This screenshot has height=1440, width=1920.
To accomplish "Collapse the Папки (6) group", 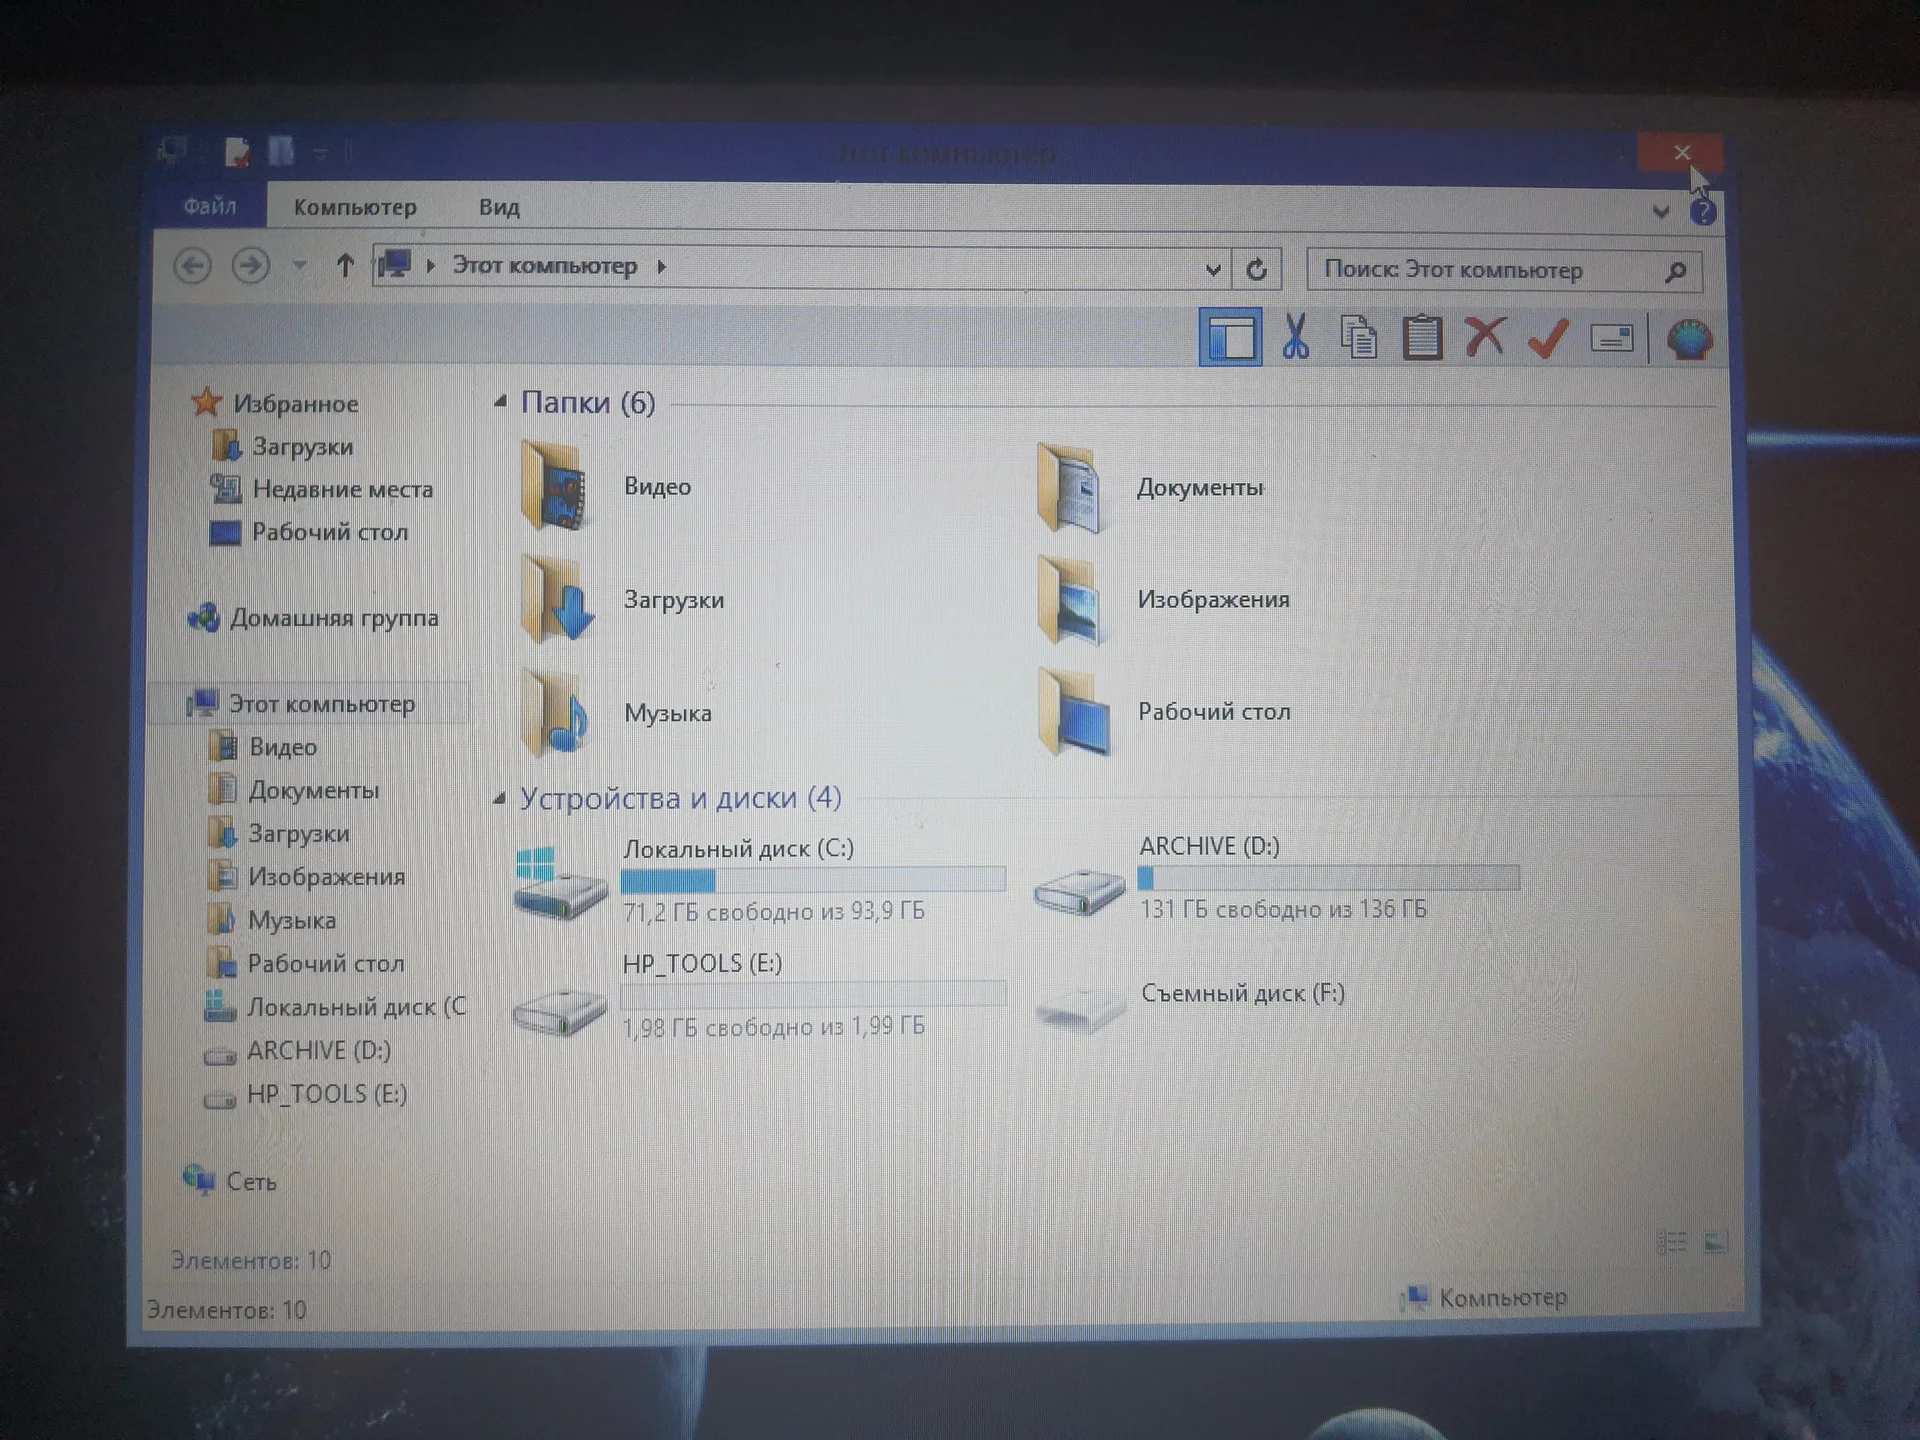I will 499,402.
